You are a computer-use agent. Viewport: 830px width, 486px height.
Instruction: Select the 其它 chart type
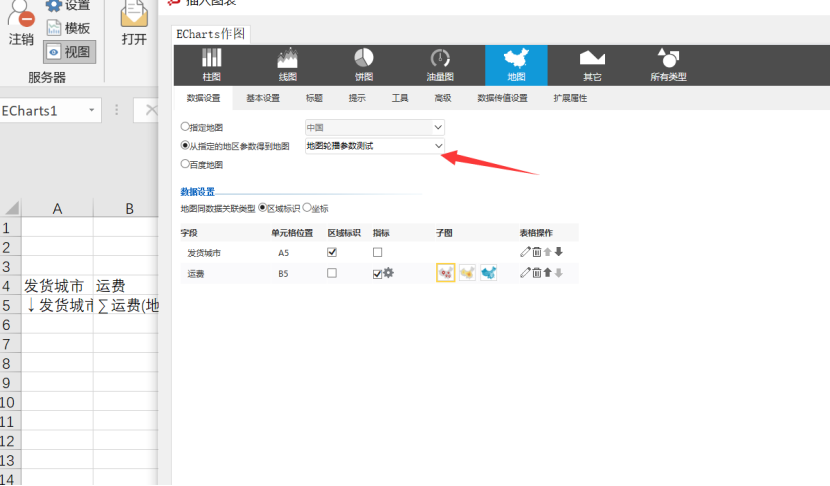pos(592,65)
